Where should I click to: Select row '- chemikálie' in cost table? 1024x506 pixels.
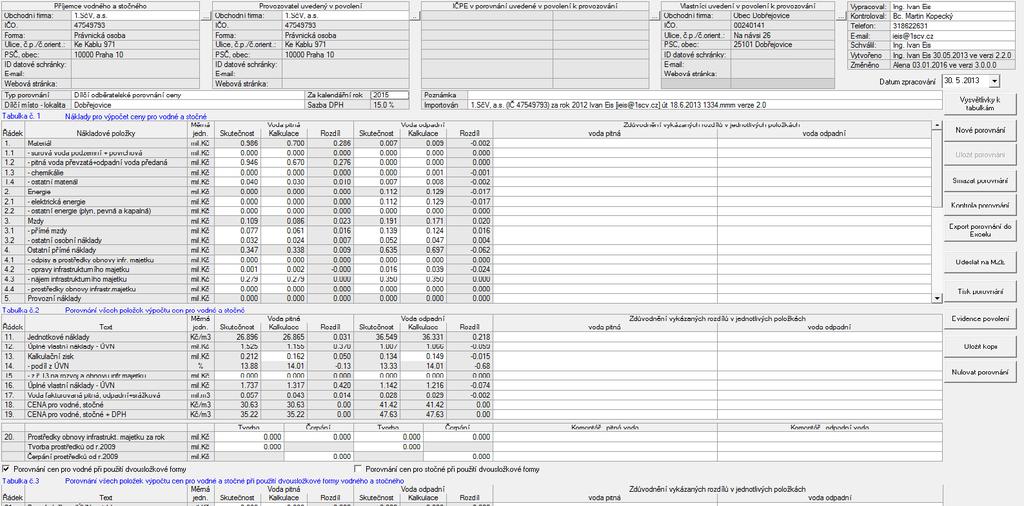click(106, 172)
